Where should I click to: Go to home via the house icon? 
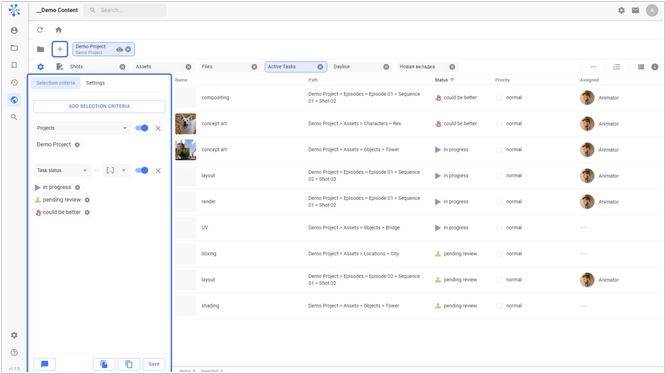pos(59,30)
